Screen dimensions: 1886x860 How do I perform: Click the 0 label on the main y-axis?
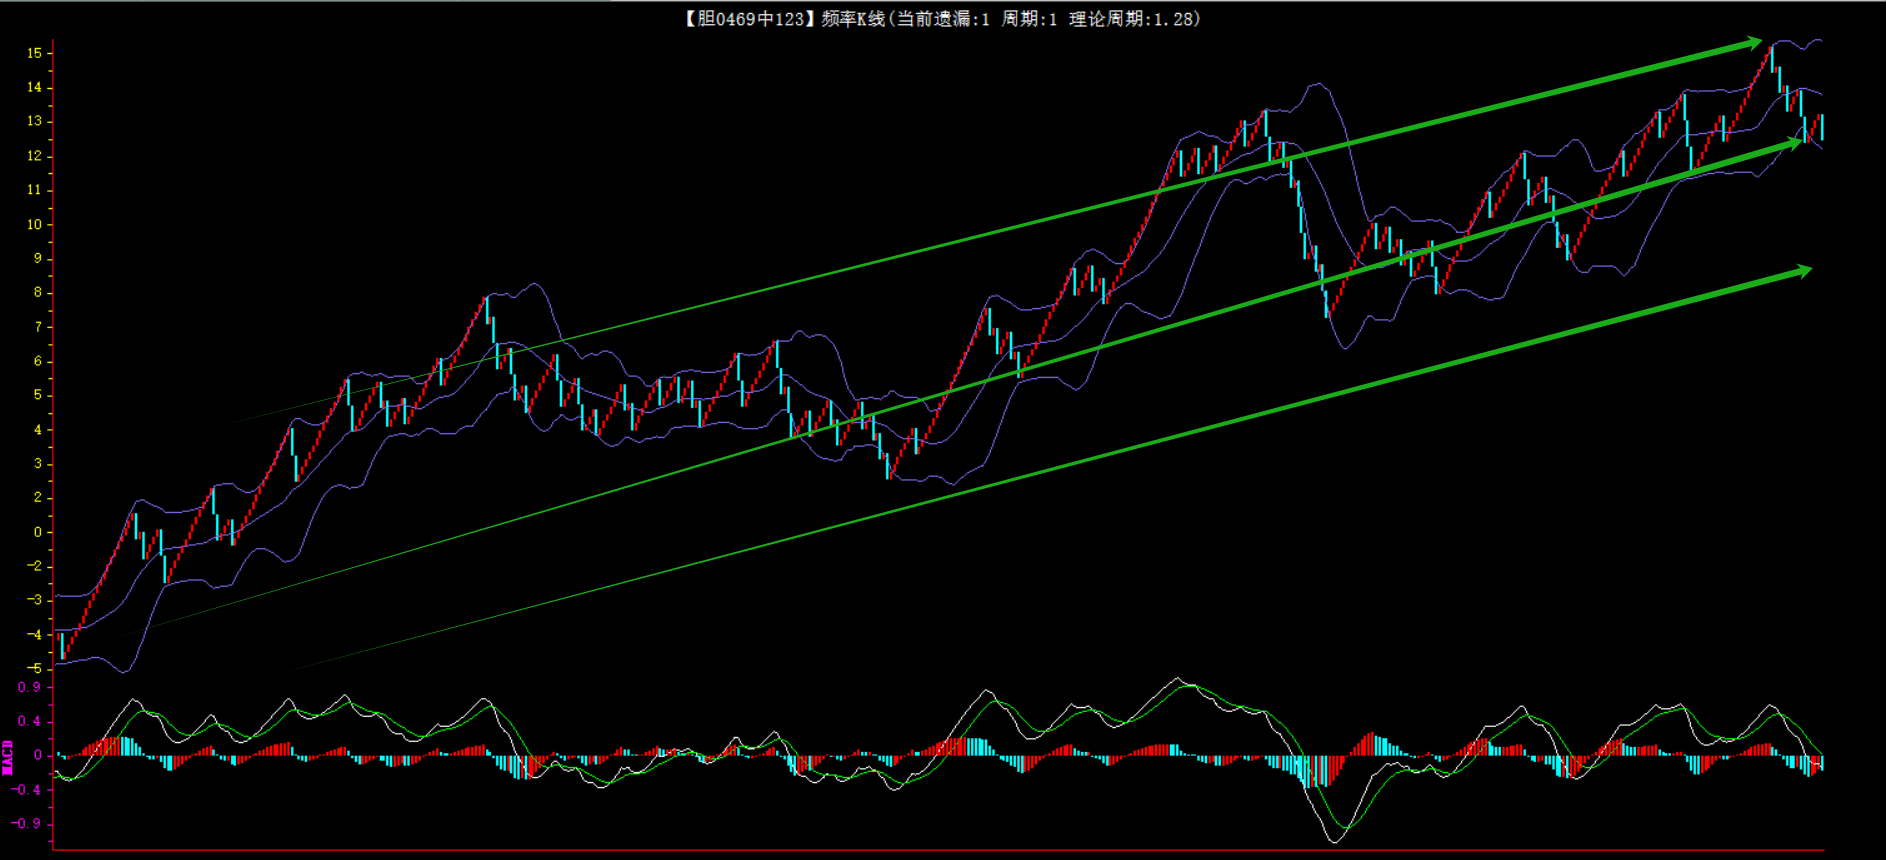coord(38,532)
